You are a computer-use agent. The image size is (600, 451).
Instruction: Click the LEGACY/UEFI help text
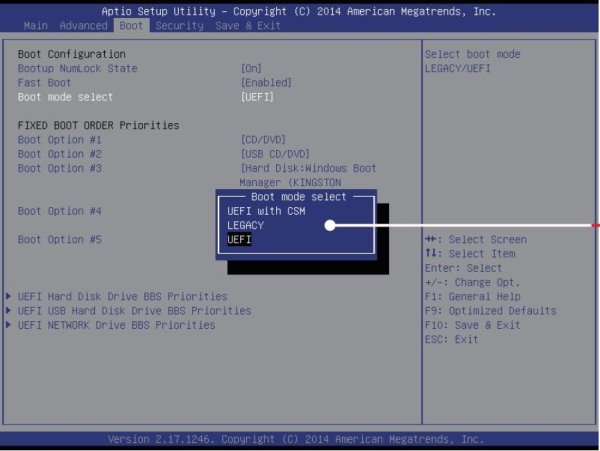[x=458, y=68]
